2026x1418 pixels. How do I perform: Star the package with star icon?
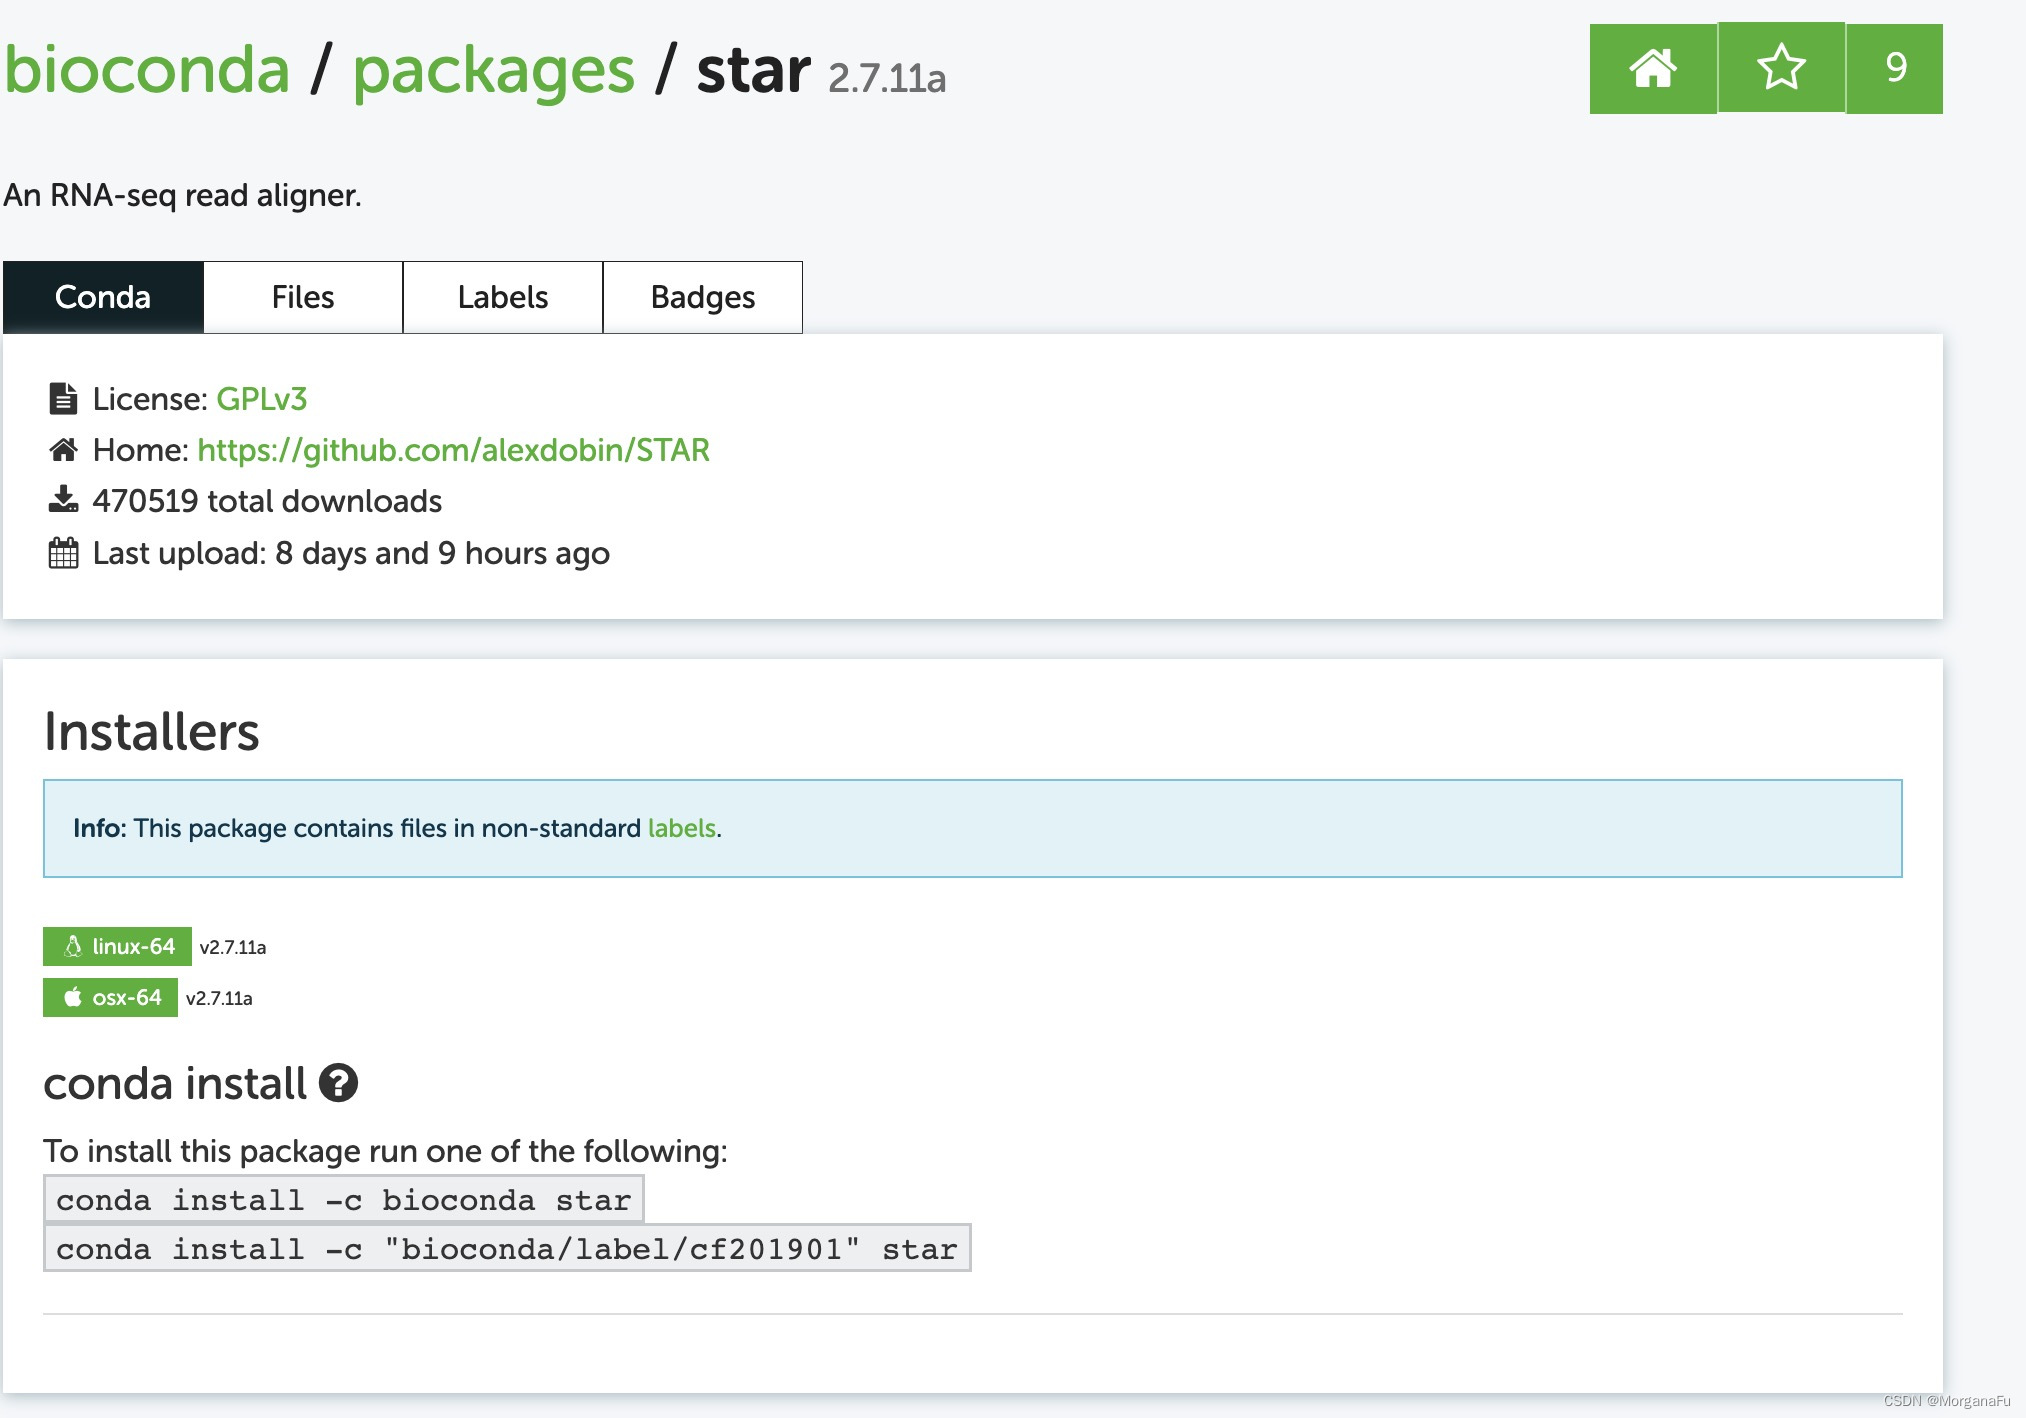(x=1781, y=69)
